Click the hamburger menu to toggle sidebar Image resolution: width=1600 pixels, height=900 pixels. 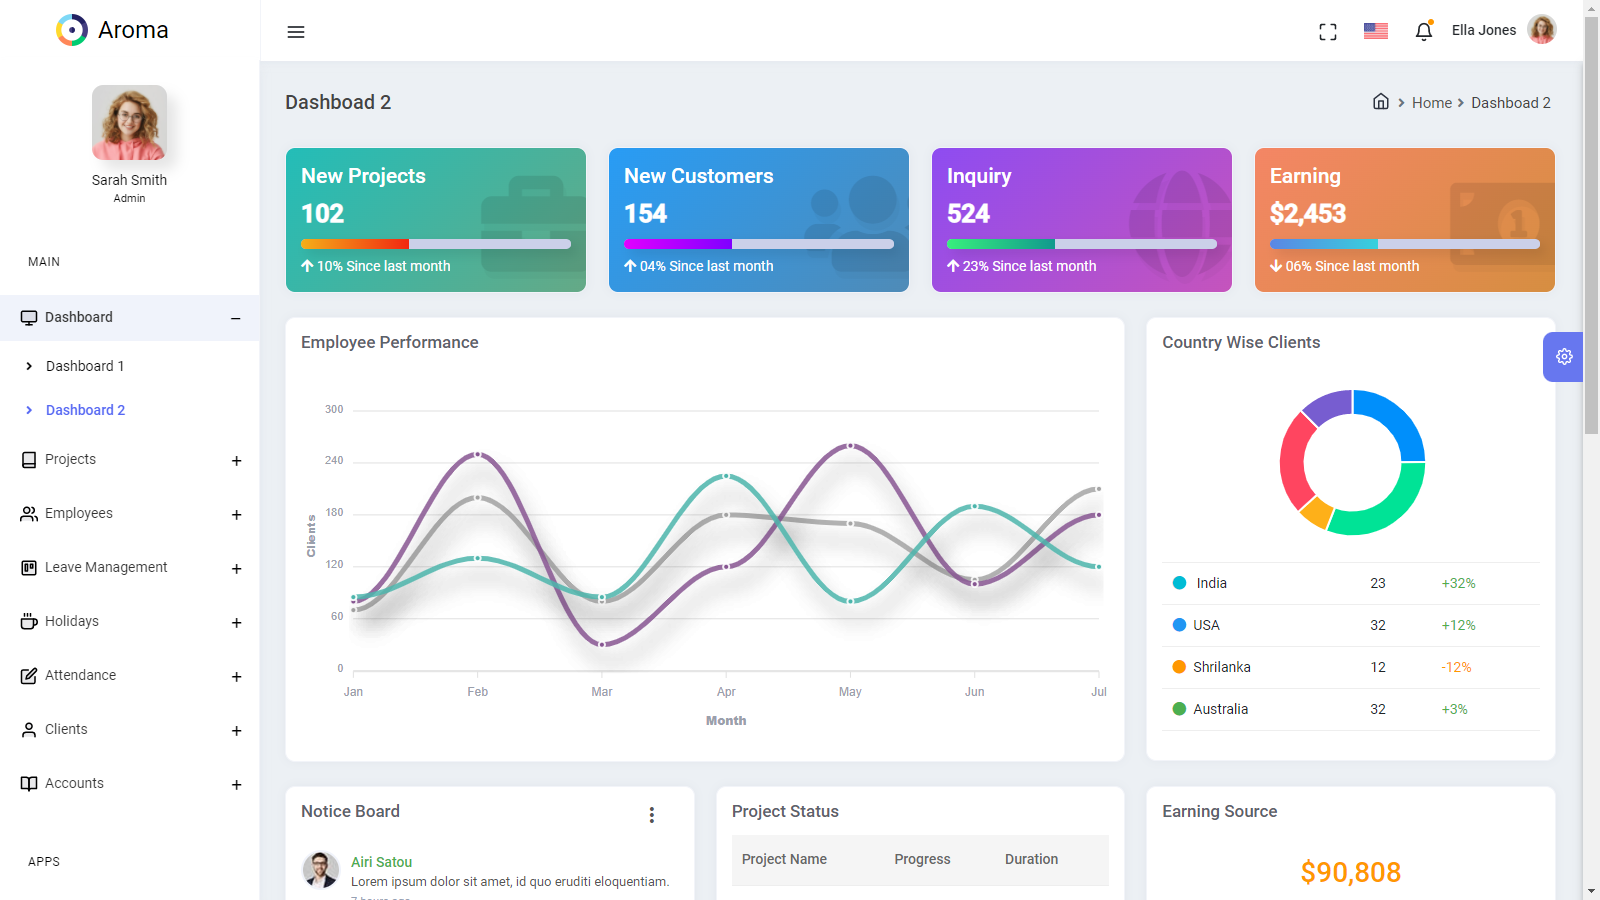point(296,31)
